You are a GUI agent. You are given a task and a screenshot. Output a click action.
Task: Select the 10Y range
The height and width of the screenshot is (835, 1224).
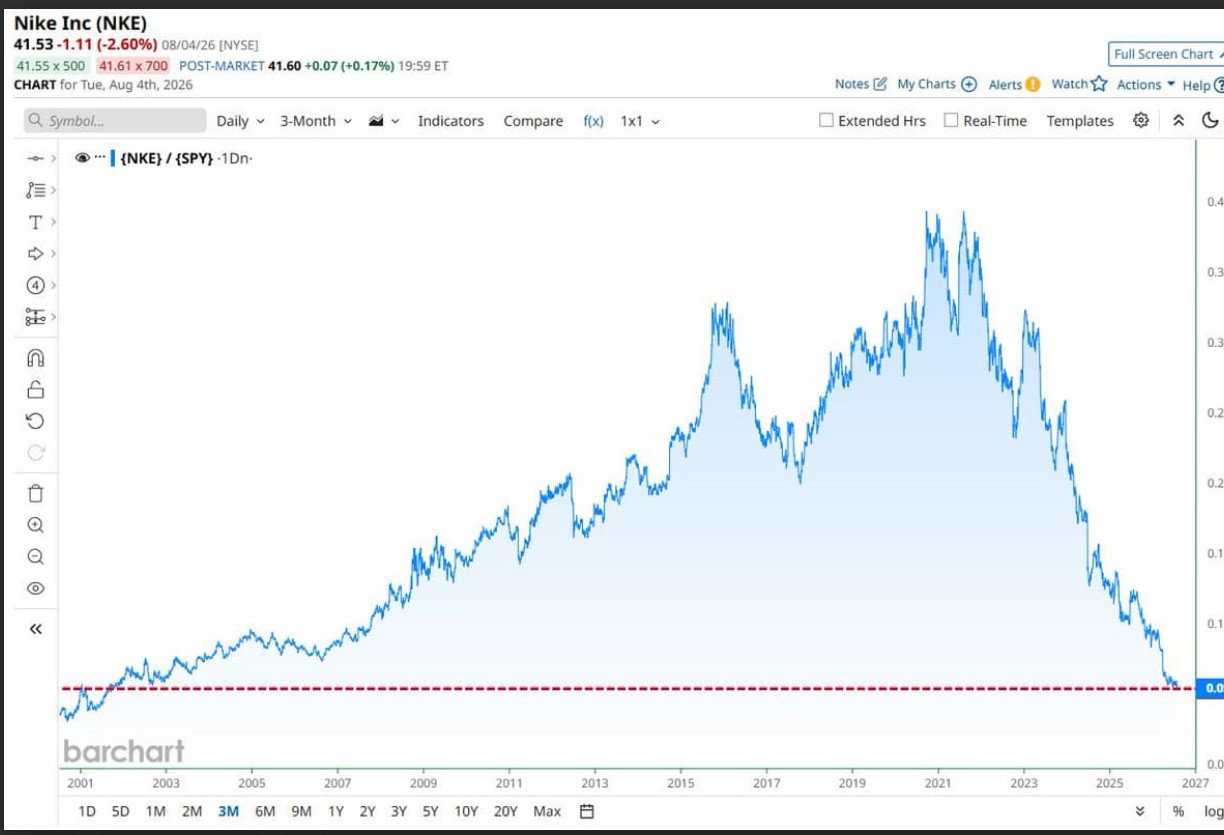point(466,811)
